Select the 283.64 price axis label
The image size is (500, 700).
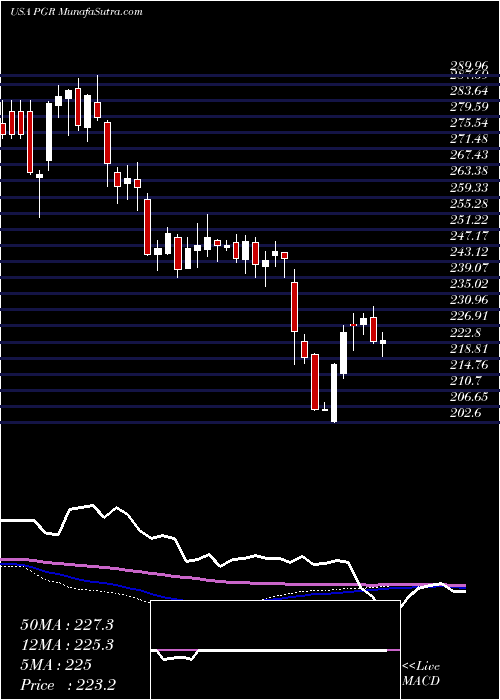click(x=468, y=92)
